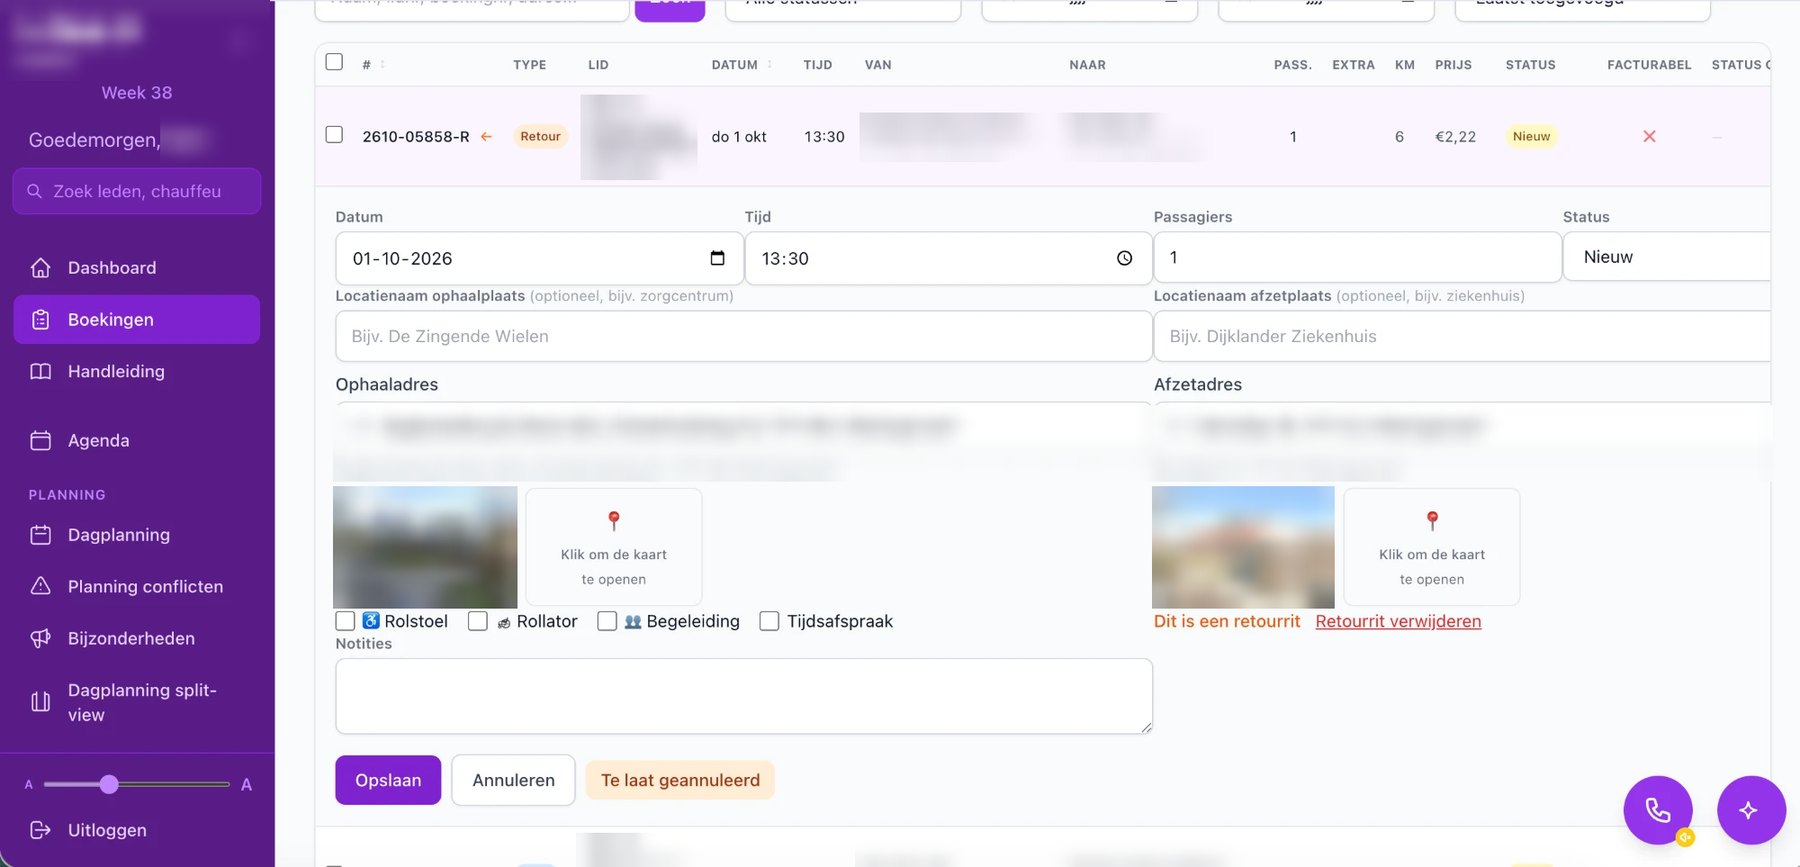Open the Status dropdown showing Nieuw
This screenshot has height=867, width=1800.
(1667, 257)
